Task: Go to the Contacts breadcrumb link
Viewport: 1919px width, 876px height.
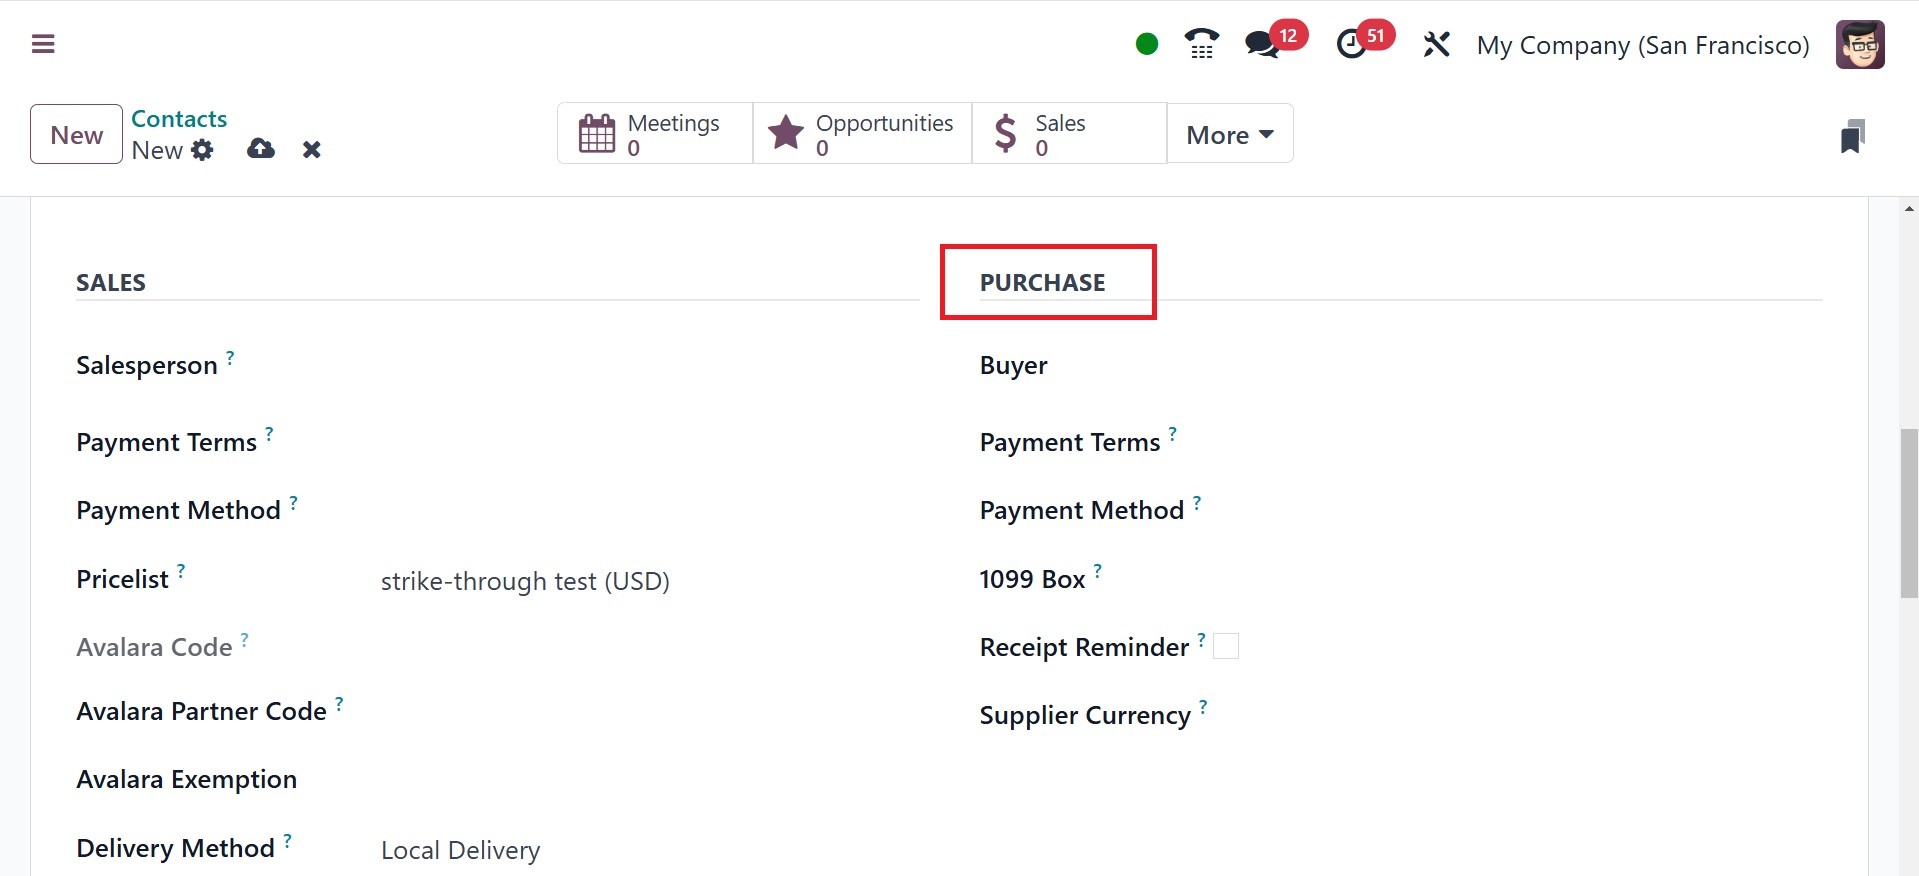Action: click(179, 119)
